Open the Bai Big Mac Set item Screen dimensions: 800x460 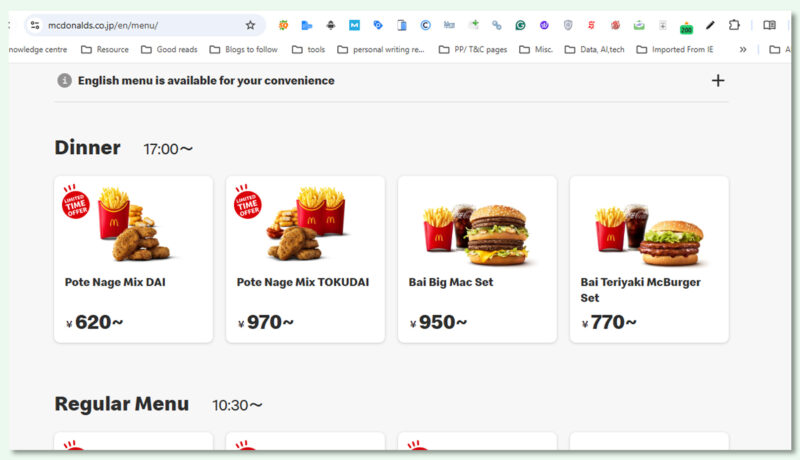pyautogui.click(x=478, y=259)
